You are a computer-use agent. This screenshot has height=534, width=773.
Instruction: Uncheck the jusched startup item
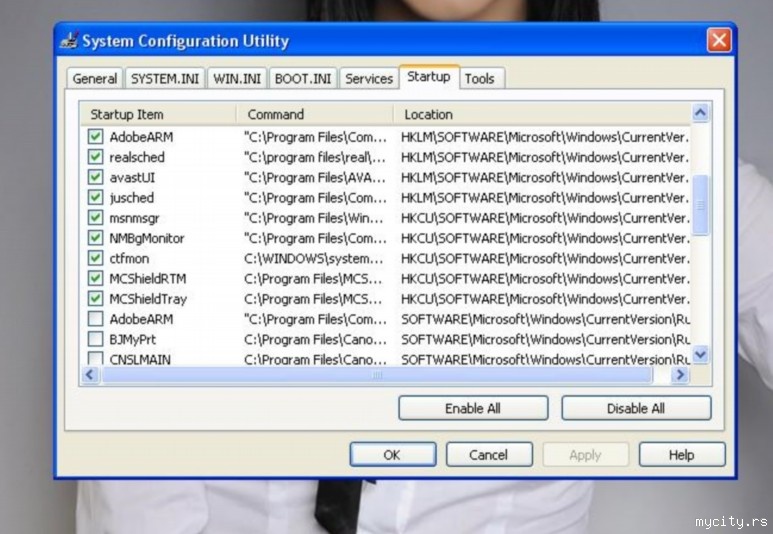[x=95, y=197]
